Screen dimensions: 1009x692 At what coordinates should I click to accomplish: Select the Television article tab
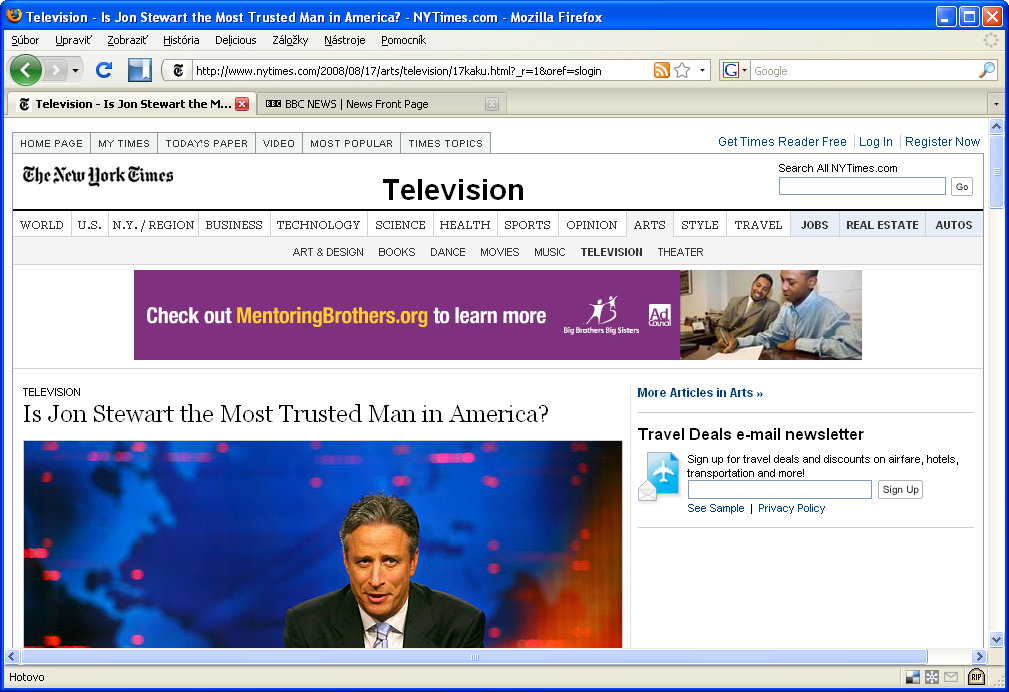pos(132,104)
